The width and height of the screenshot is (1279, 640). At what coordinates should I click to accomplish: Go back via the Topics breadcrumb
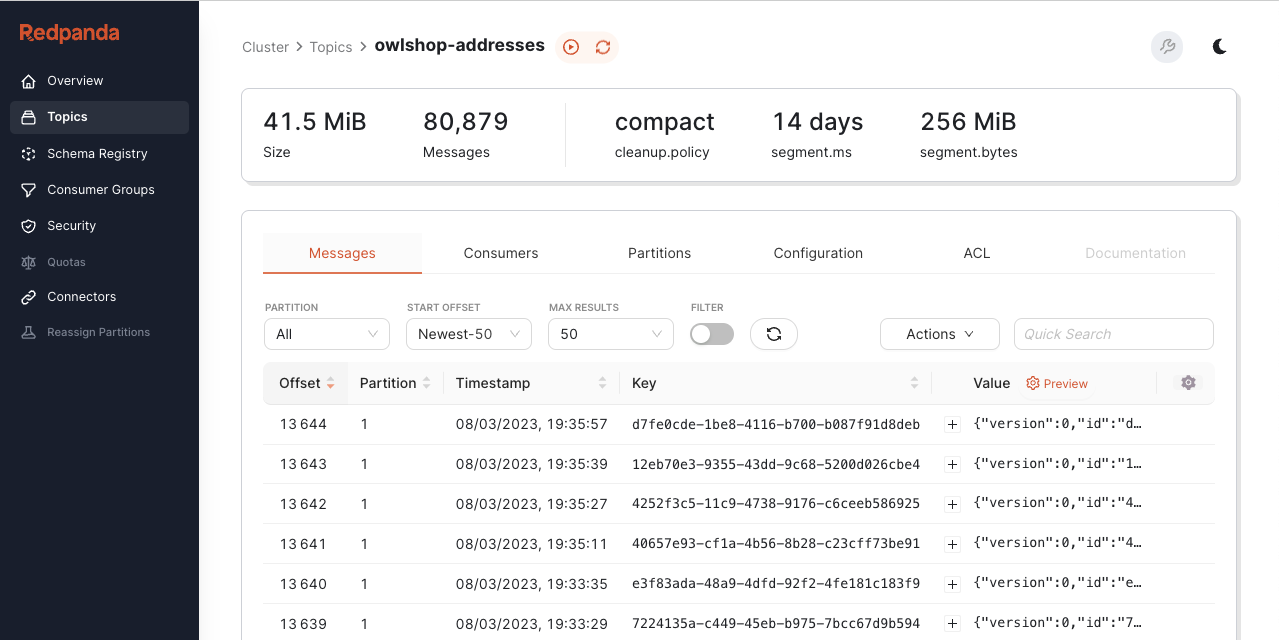pos(331,46)
